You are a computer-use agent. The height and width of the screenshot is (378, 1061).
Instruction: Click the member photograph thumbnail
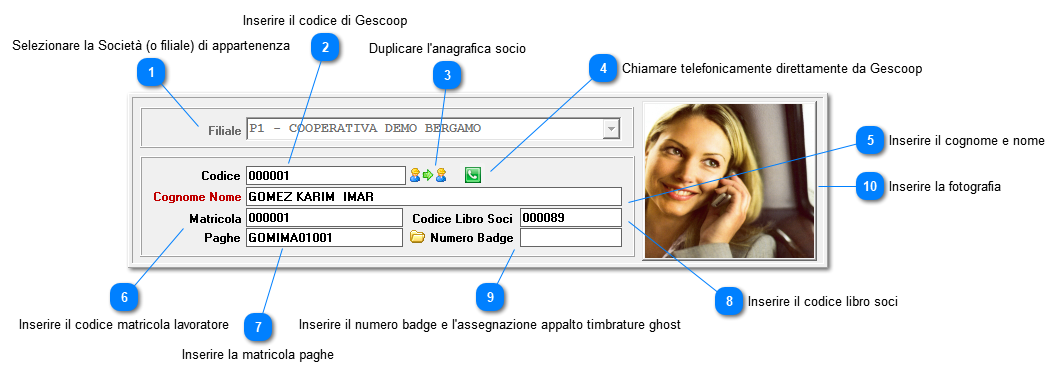[729, 181]
